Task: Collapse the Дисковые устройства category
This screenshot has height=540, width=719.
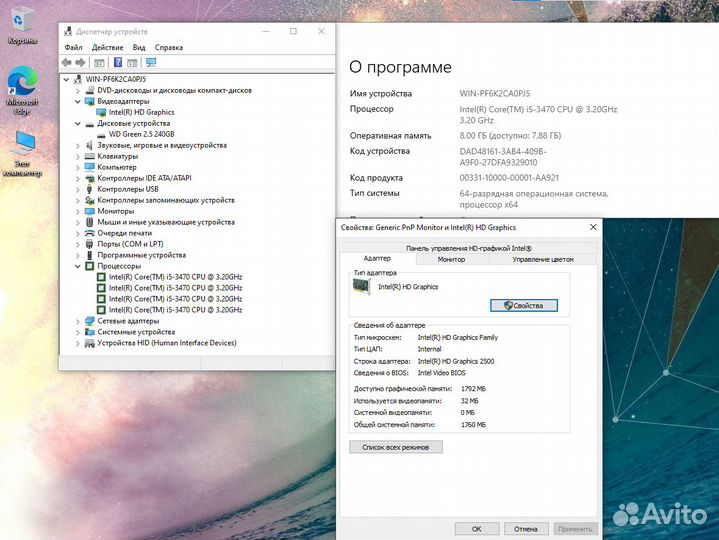Action: pyautogui.click(x=78, y=123)
